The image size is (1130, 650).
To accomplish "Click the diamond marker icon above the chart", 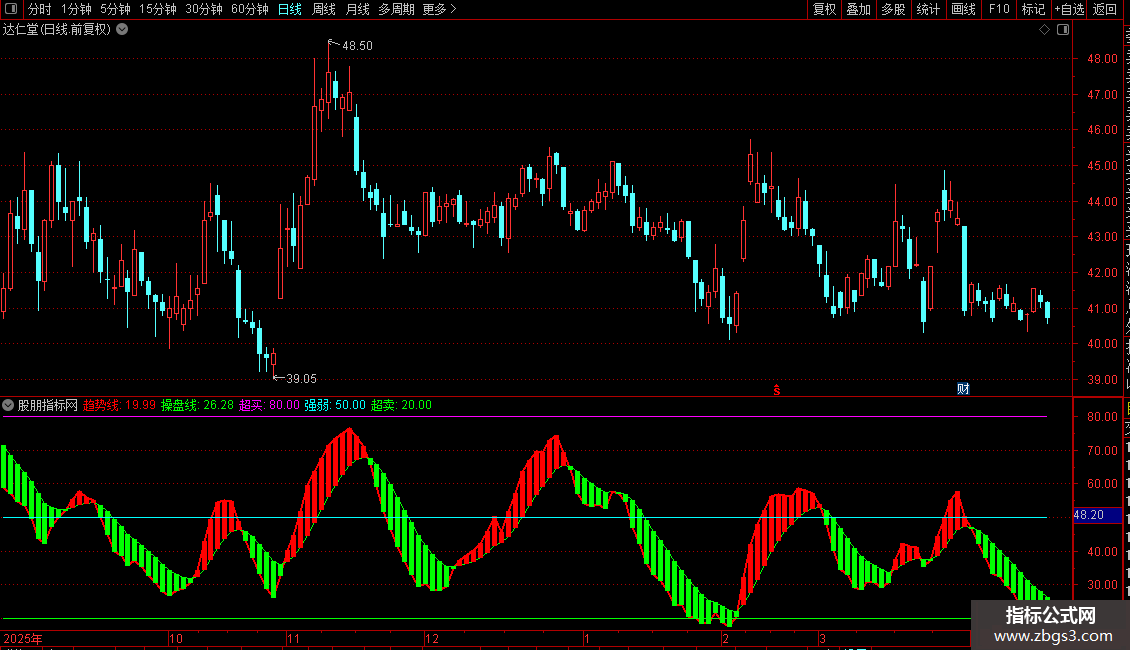I will click(1044, 30).
